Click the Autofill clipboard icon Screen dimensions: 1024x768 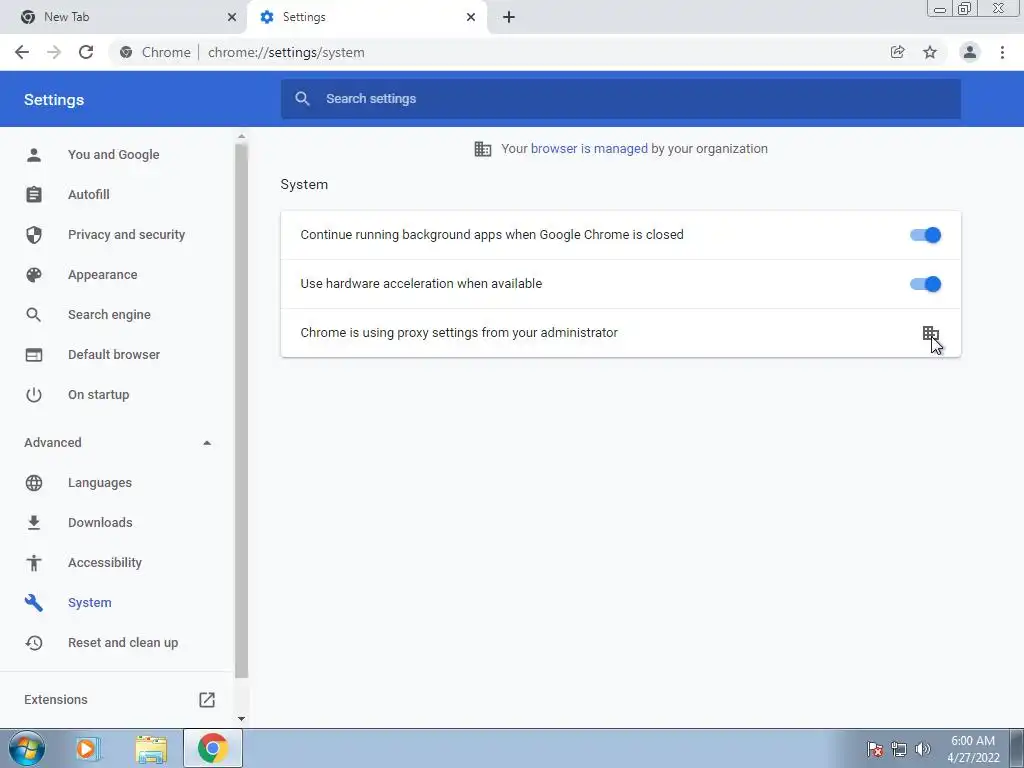pyautogui.click(x=34, y=195)
